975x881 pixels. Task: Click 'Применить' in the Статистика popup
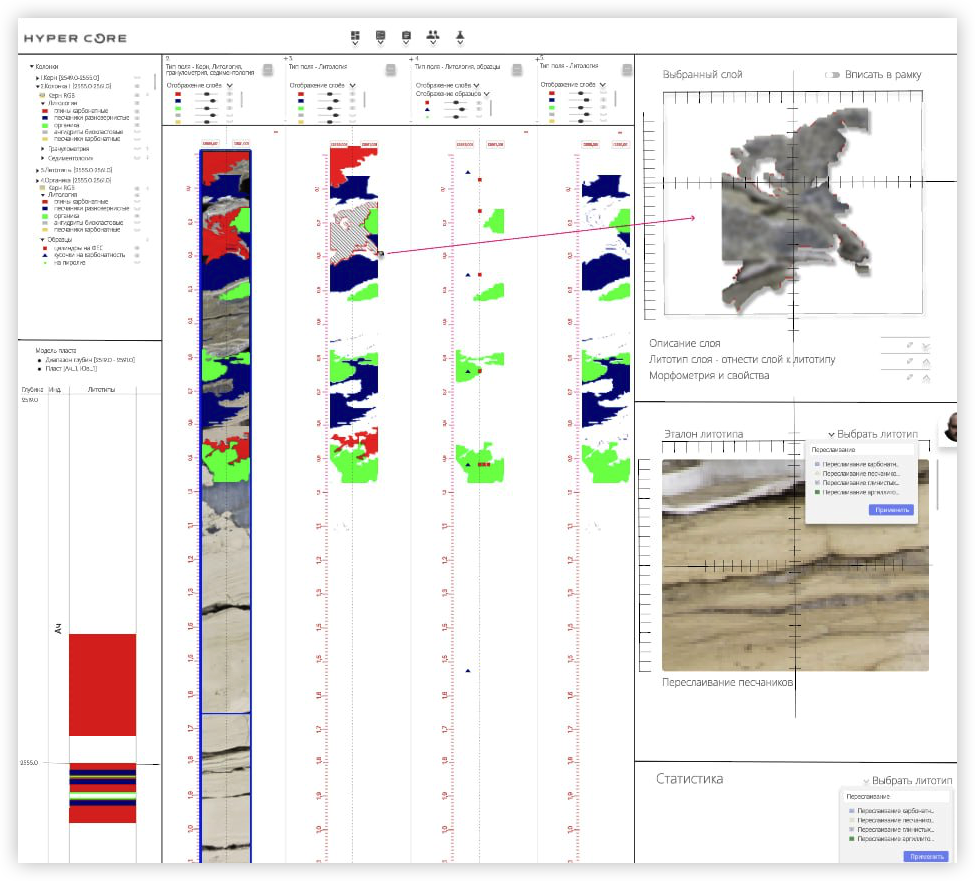(926, 857)
